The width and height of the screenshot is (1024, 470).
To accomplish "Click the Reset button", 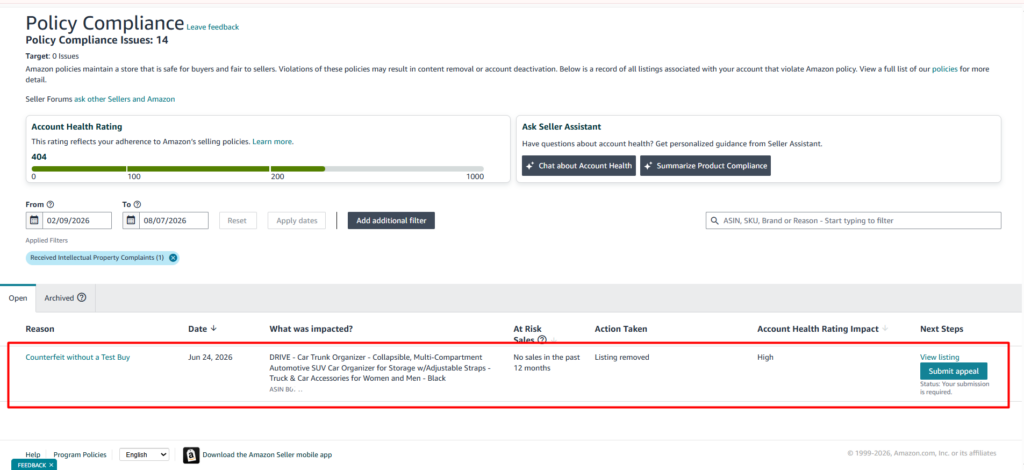I will tap(237, 221).
